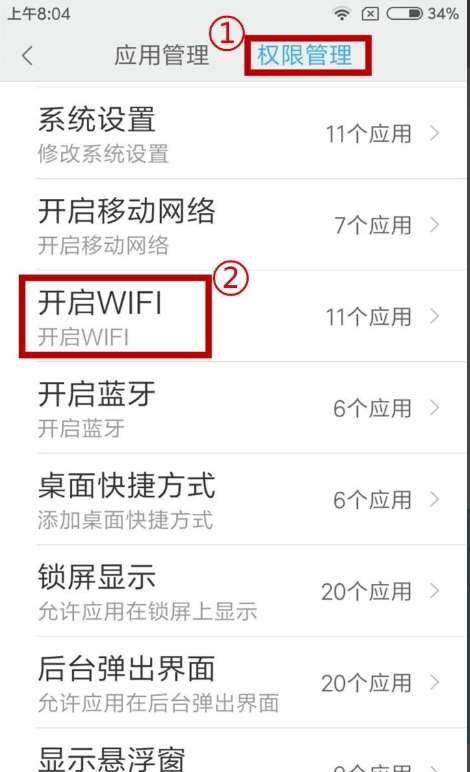The image size is (470, 772).
Task: Tap the battery indicator icon
Action: (405, 14)
